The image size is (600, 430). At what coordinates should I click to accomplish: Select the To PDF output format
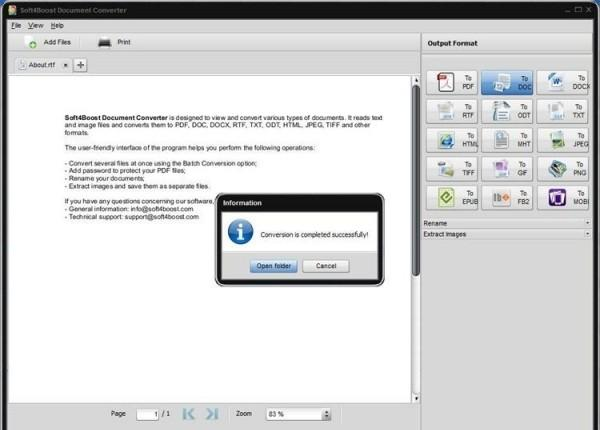point(452,82)
